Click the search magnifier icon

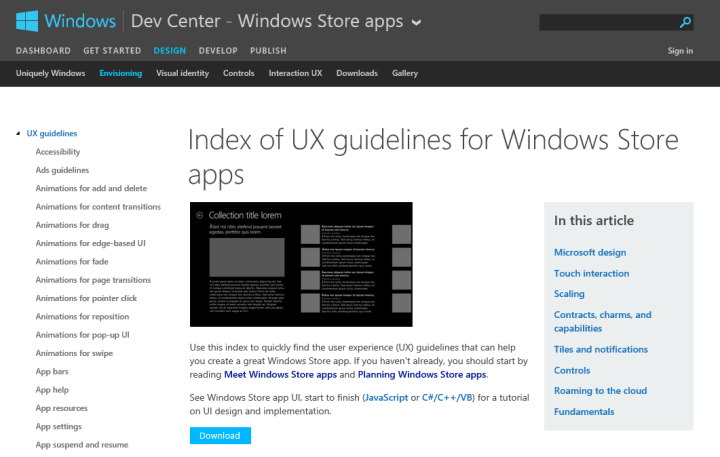[686, 21]
